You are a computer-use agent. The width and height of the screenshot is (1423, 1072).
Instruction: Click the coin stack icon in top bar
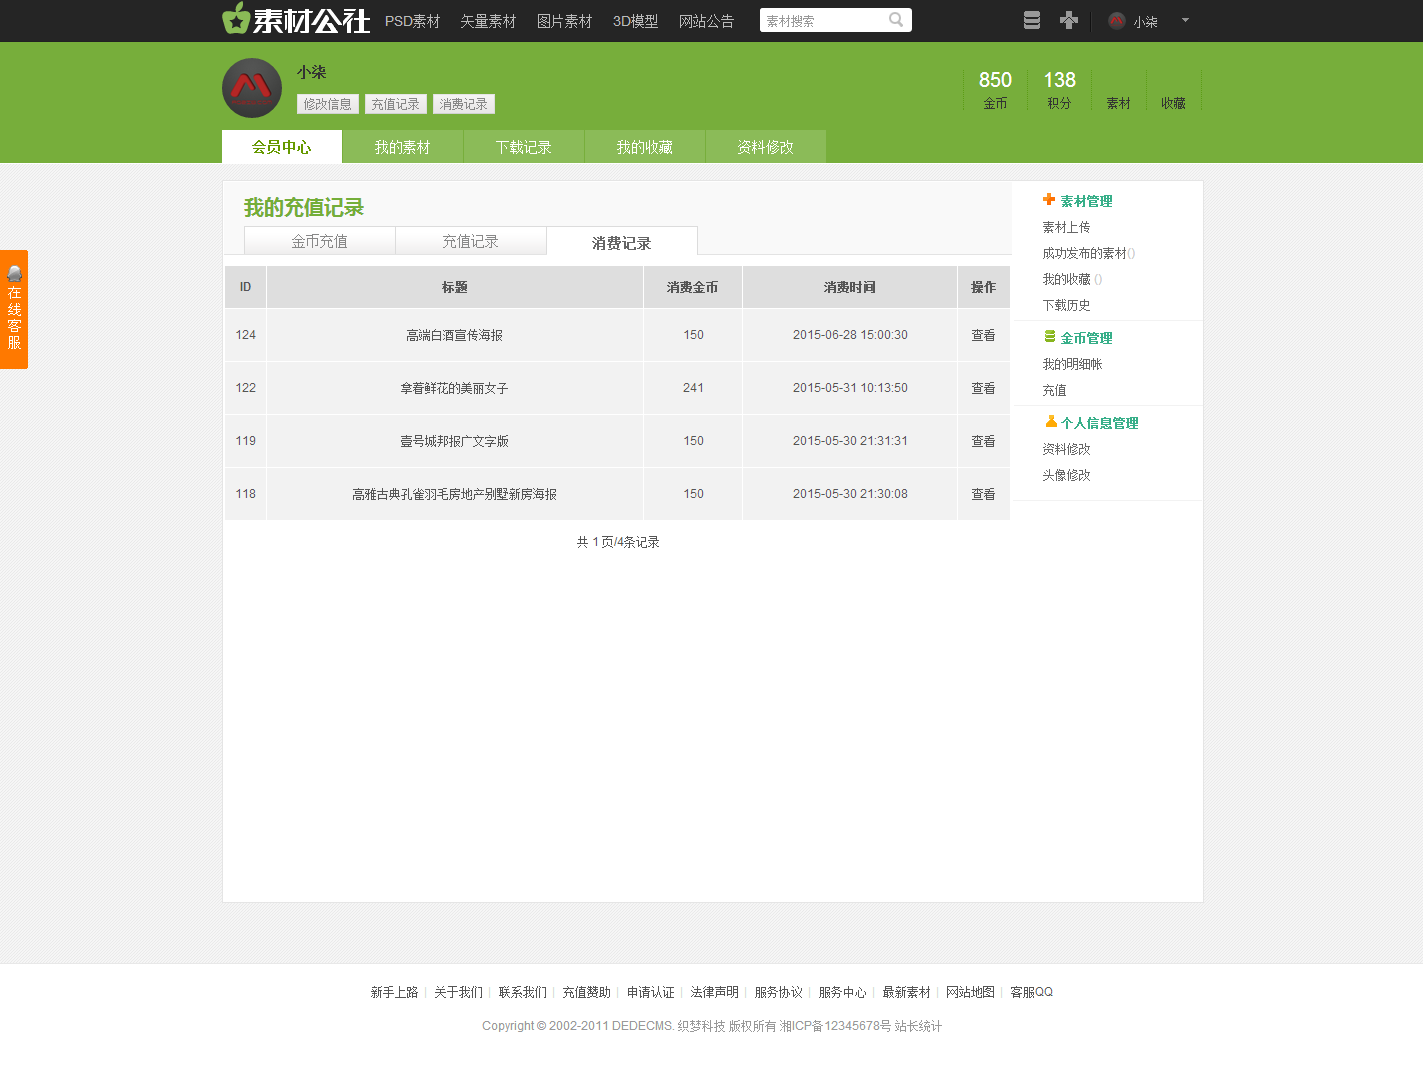point(1032,20)
